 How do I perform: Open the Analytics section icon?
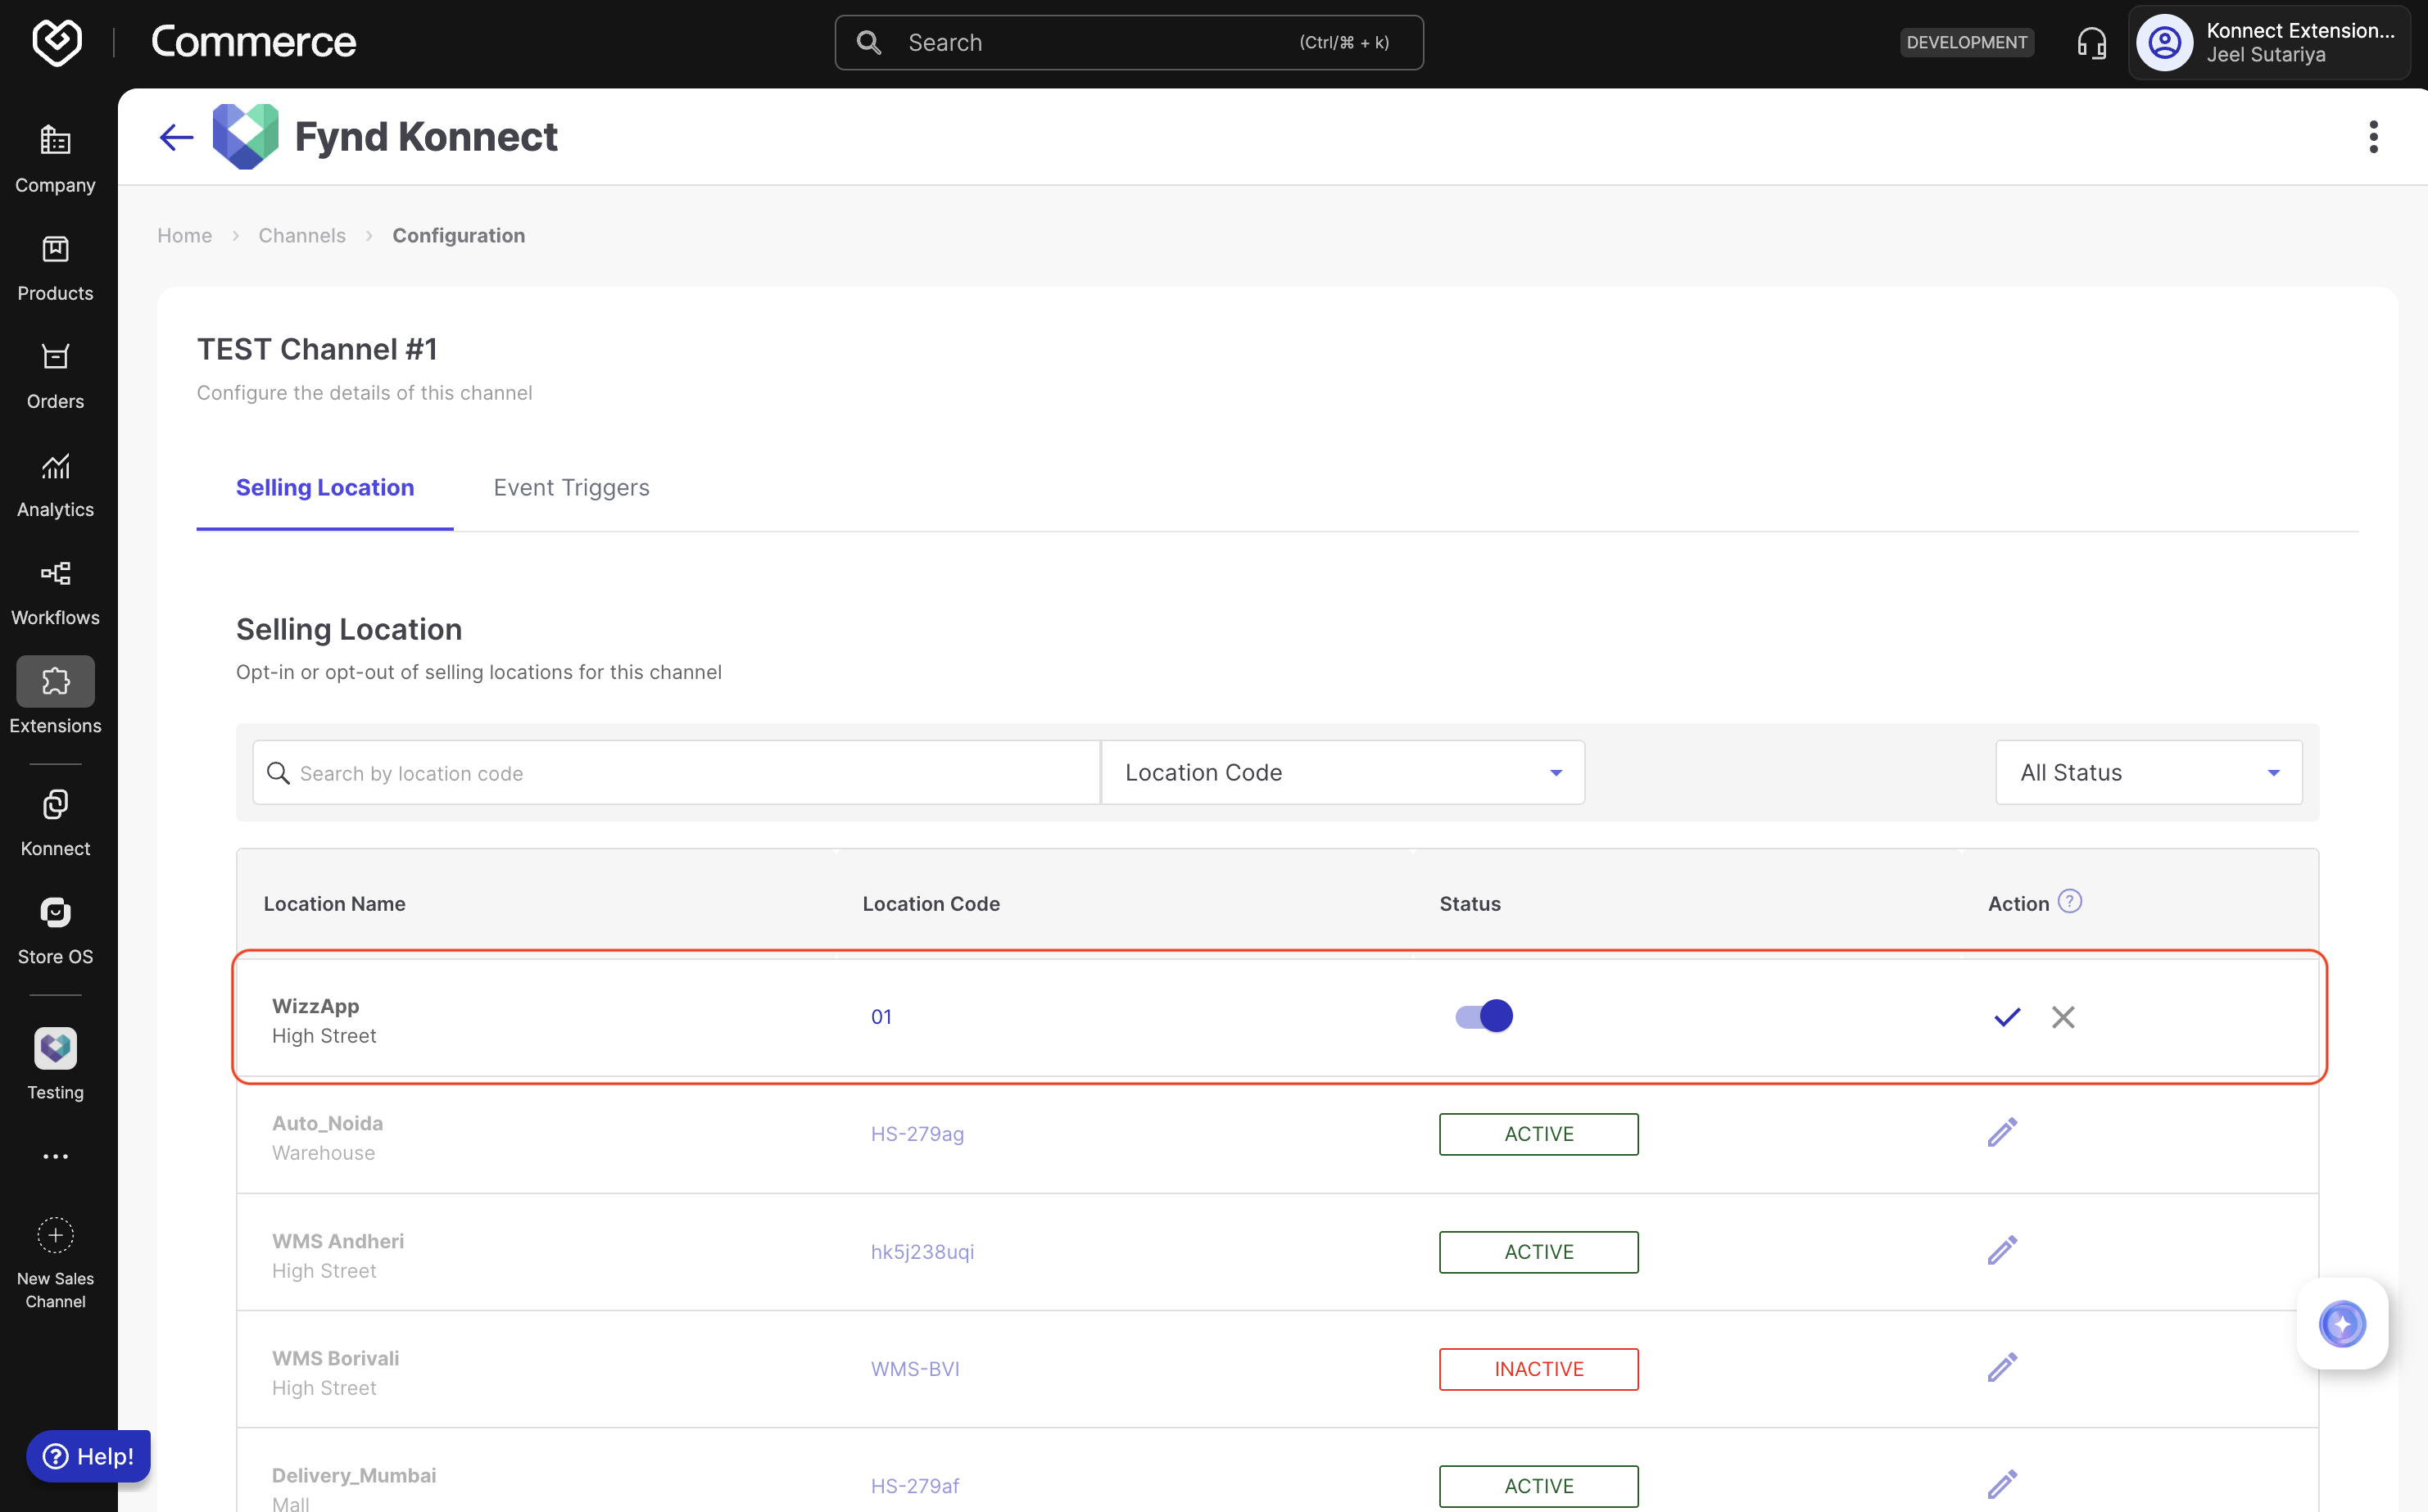(55, 466)
